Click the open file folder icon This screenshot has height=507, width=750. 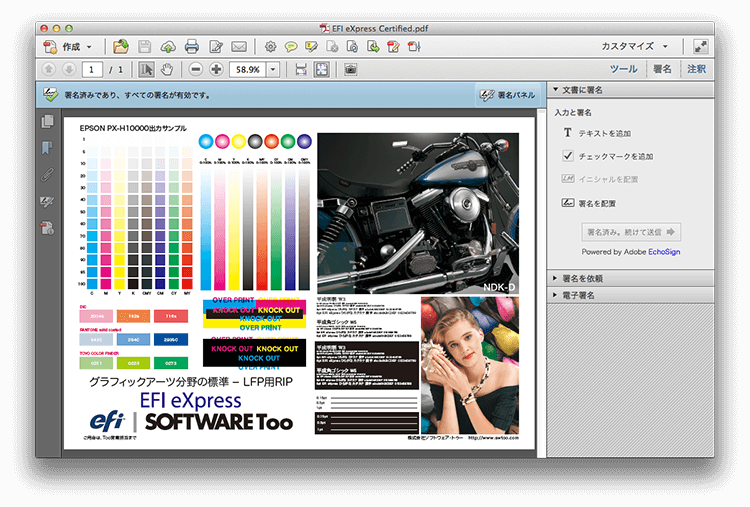tap(121, 47)
